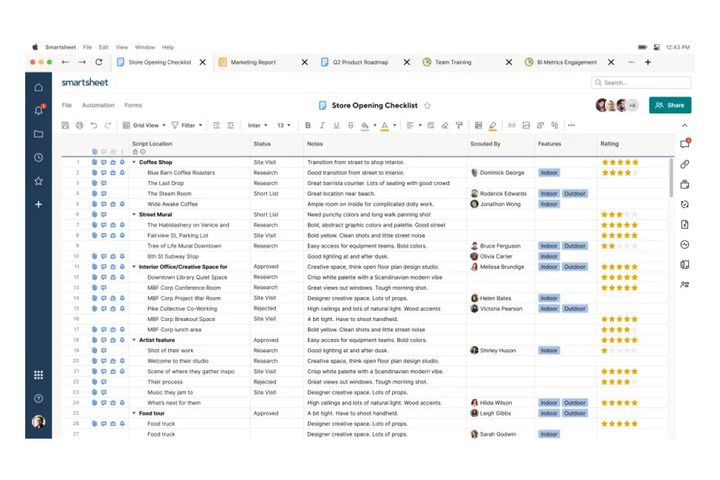The height and width of the screenshot is (480, 720).
Task: Apply Strikethrough formatting
Action: click(x=350, y=125)
